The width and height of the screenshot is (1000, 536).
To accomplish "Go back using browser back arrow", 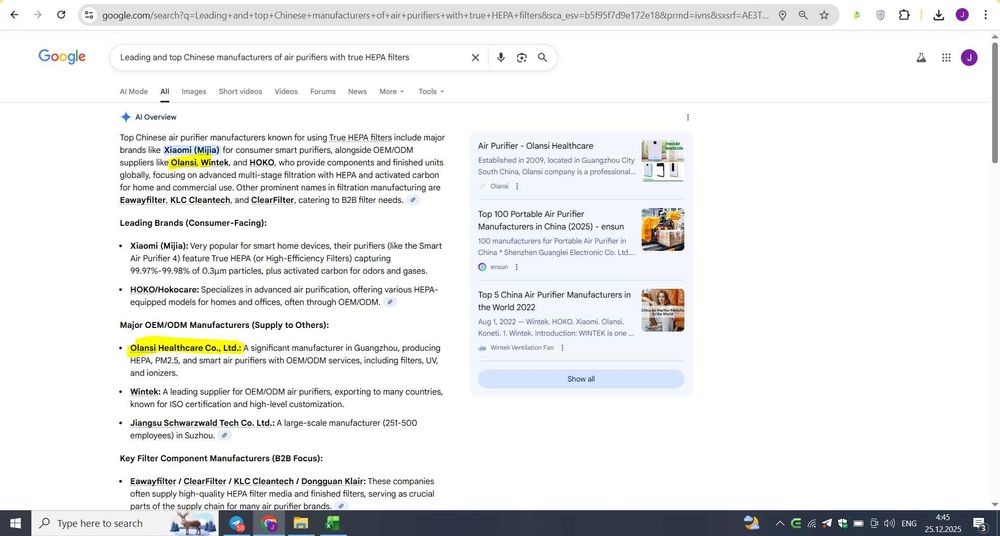I will point(14,15).
